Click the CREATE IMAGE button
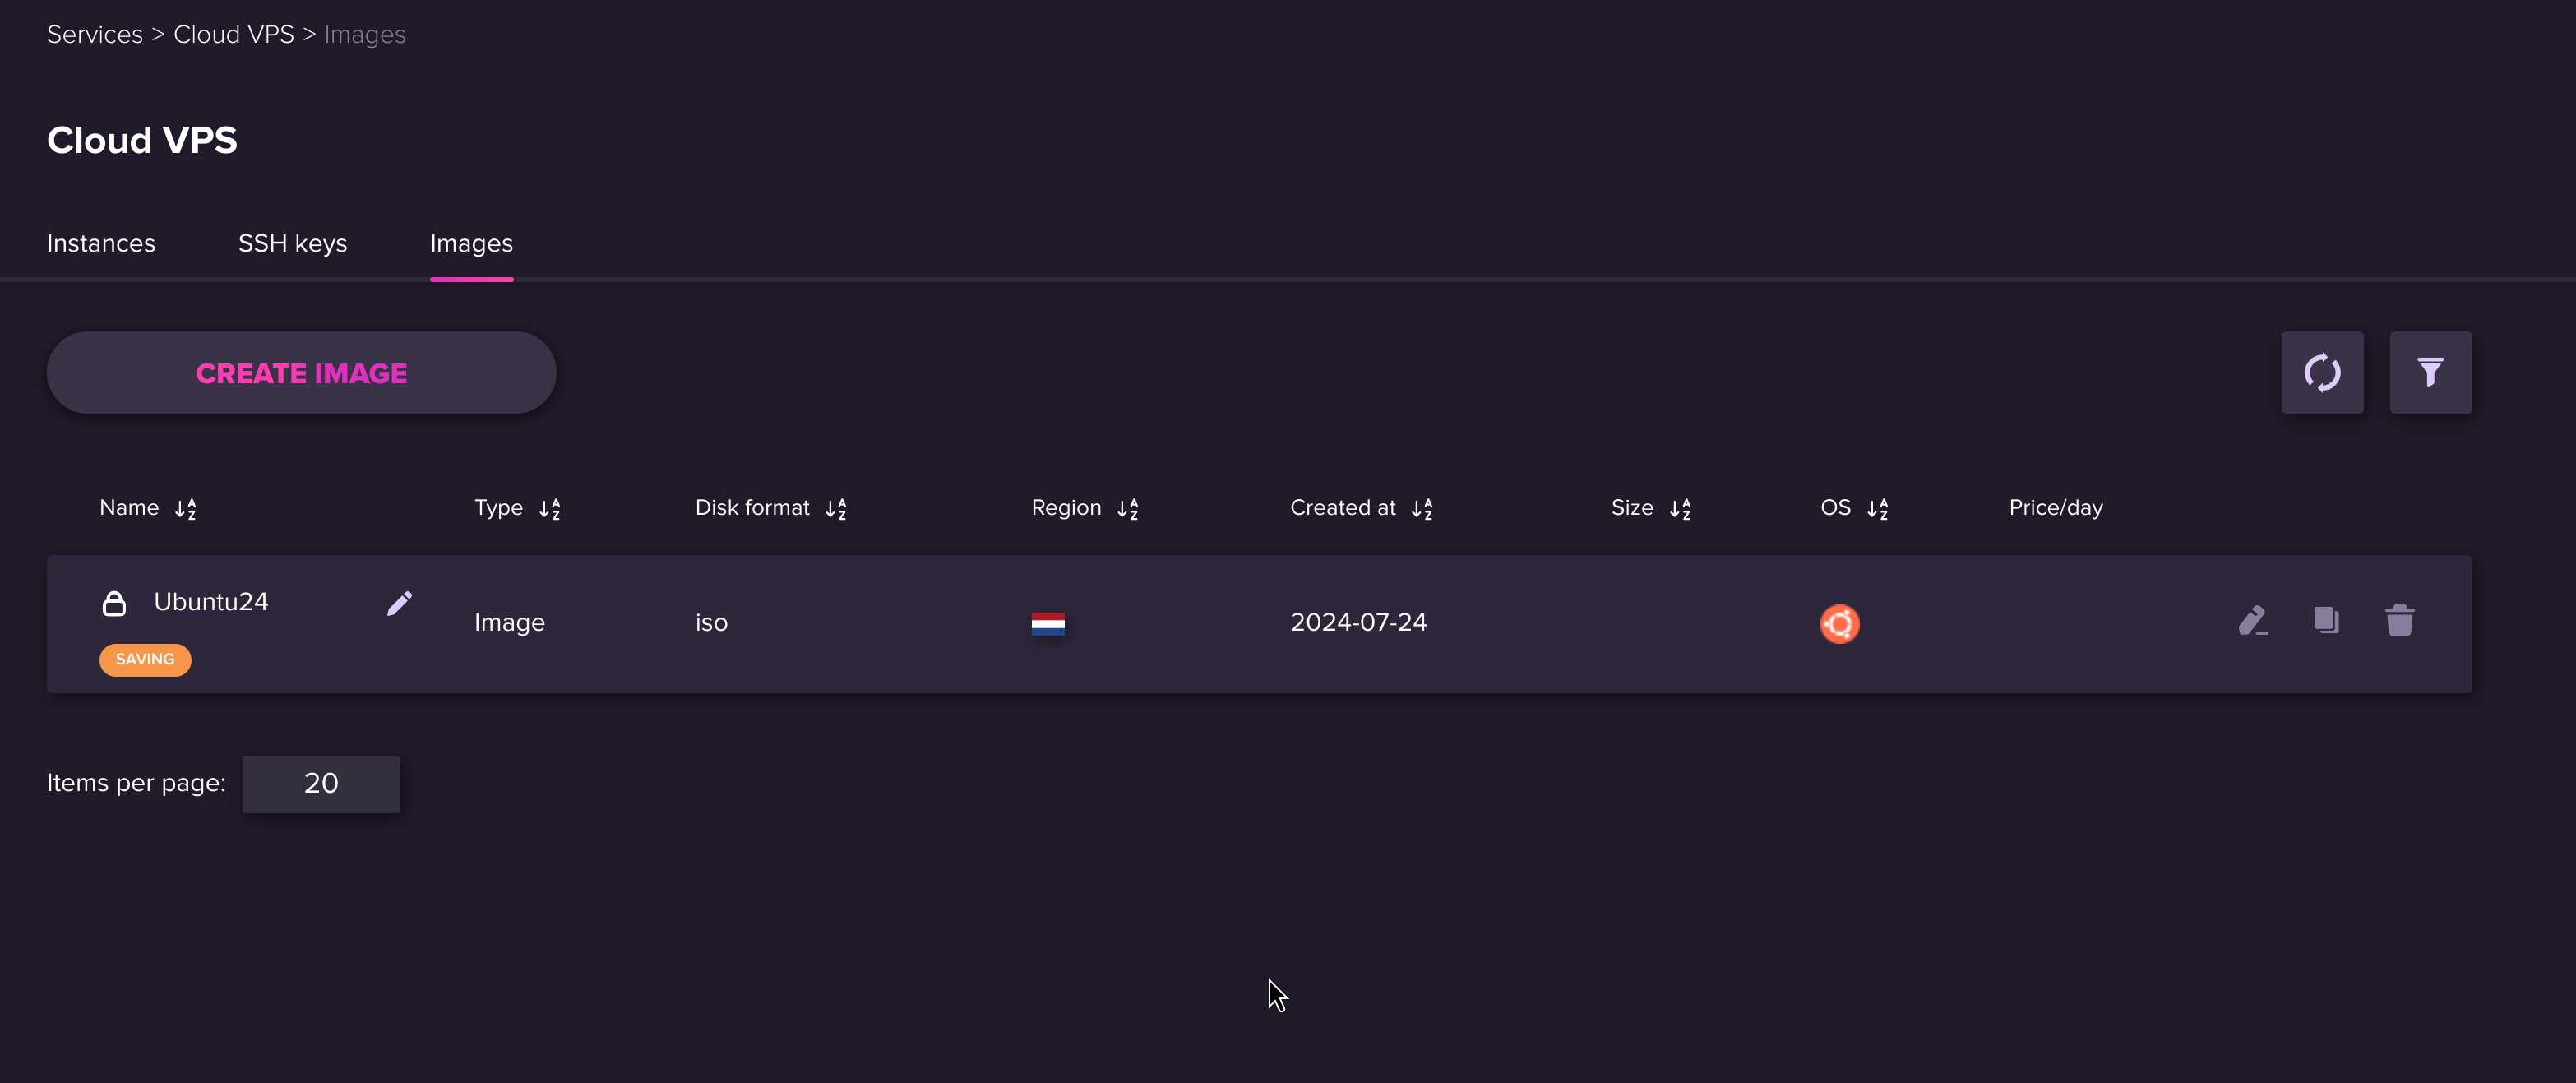This screenshot has height=1083, width=2576. (x=301, y=372)
